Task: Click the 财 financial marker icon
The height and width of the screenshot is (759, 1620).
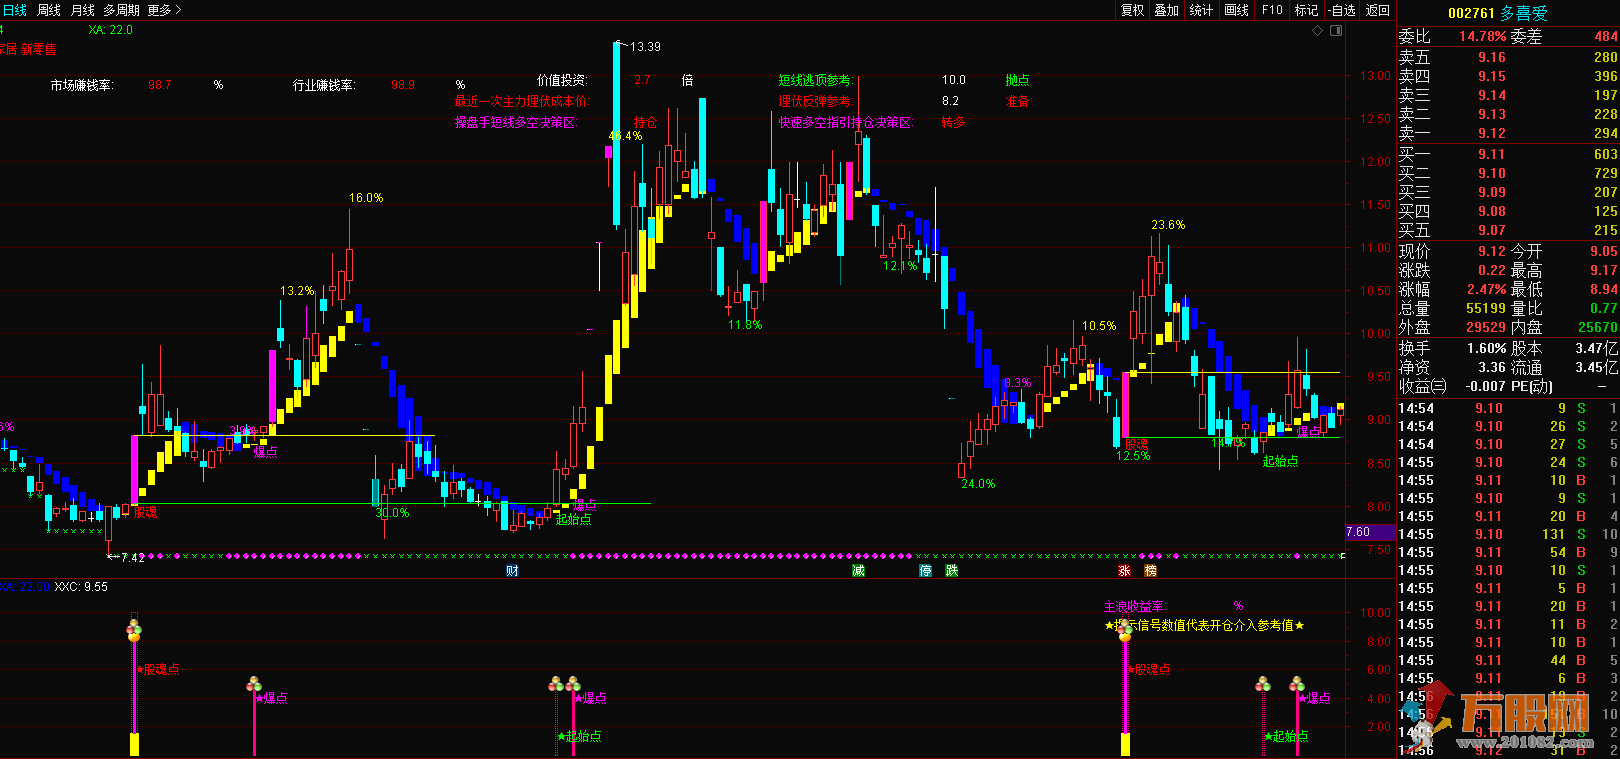Action: (x=512, y=571)
